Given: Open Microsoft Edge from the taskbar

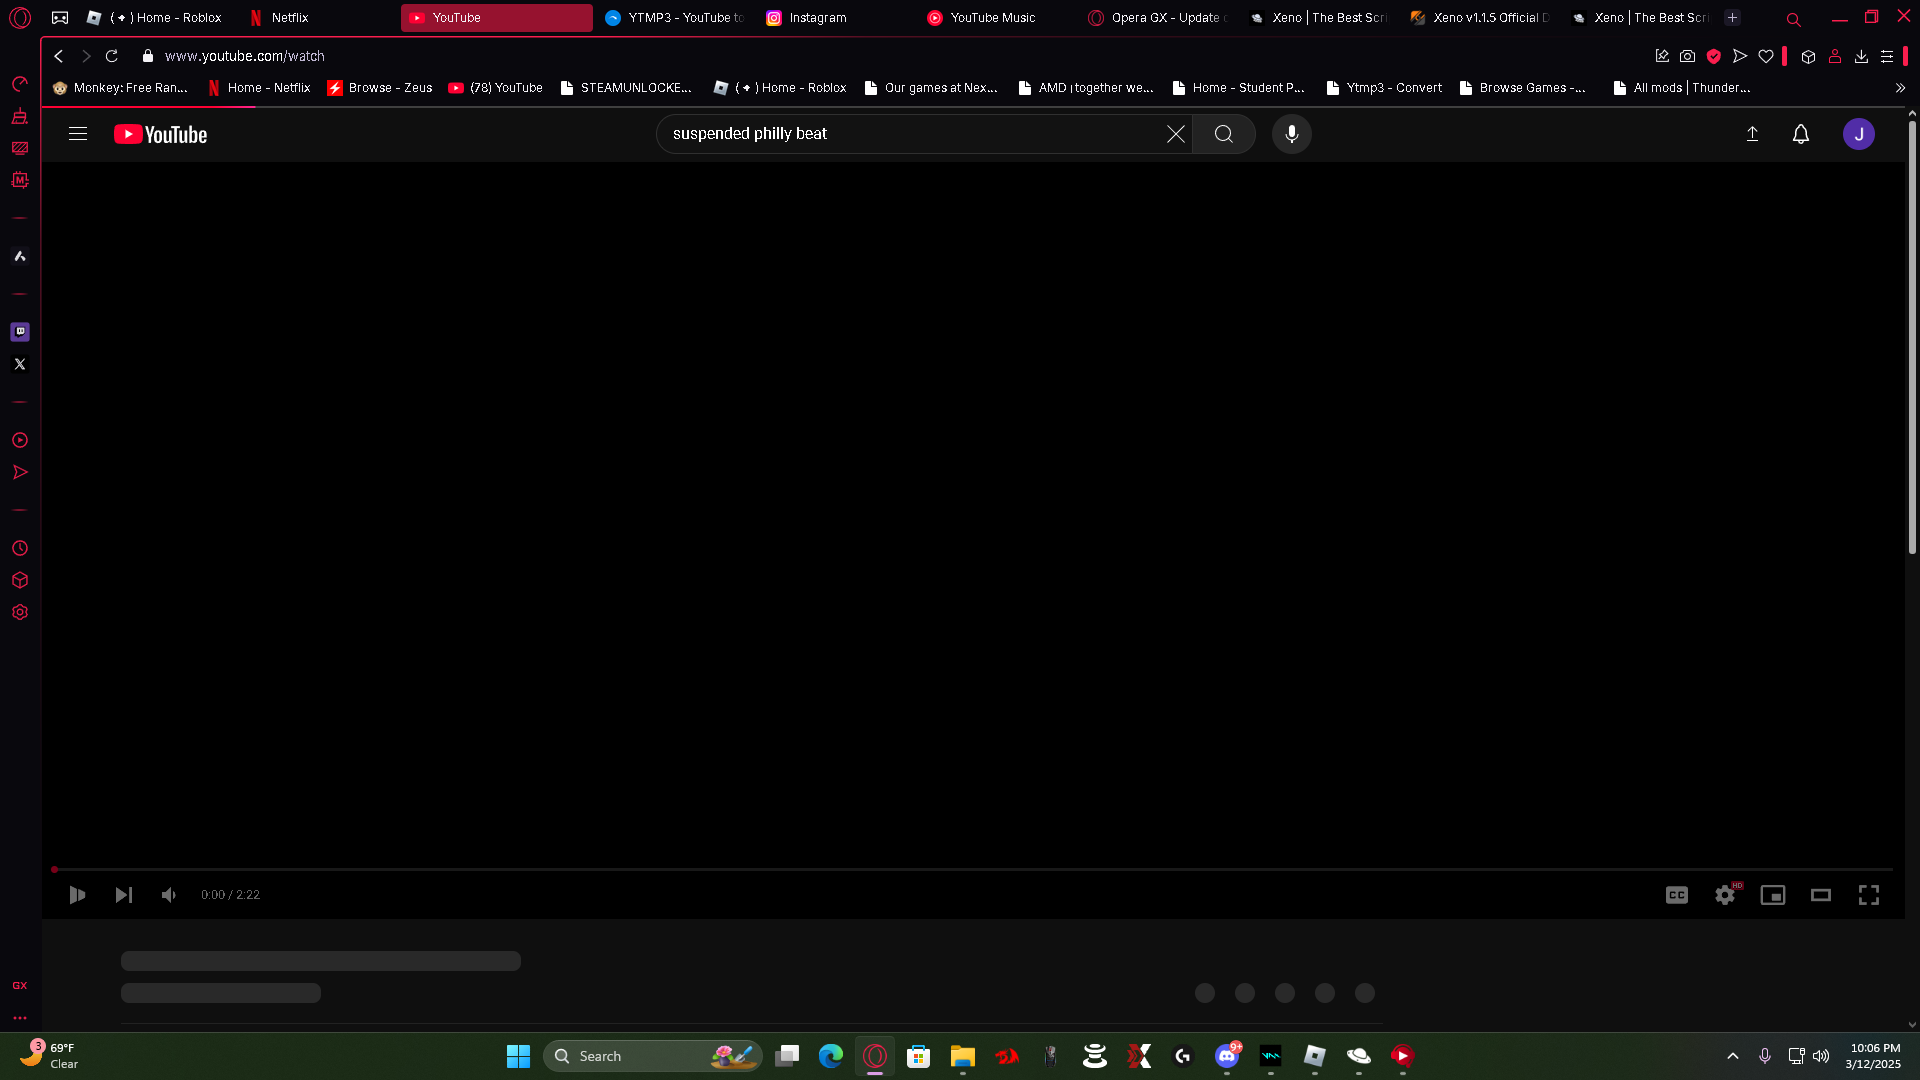Looking at the screenshot, I should (831, 1056).
